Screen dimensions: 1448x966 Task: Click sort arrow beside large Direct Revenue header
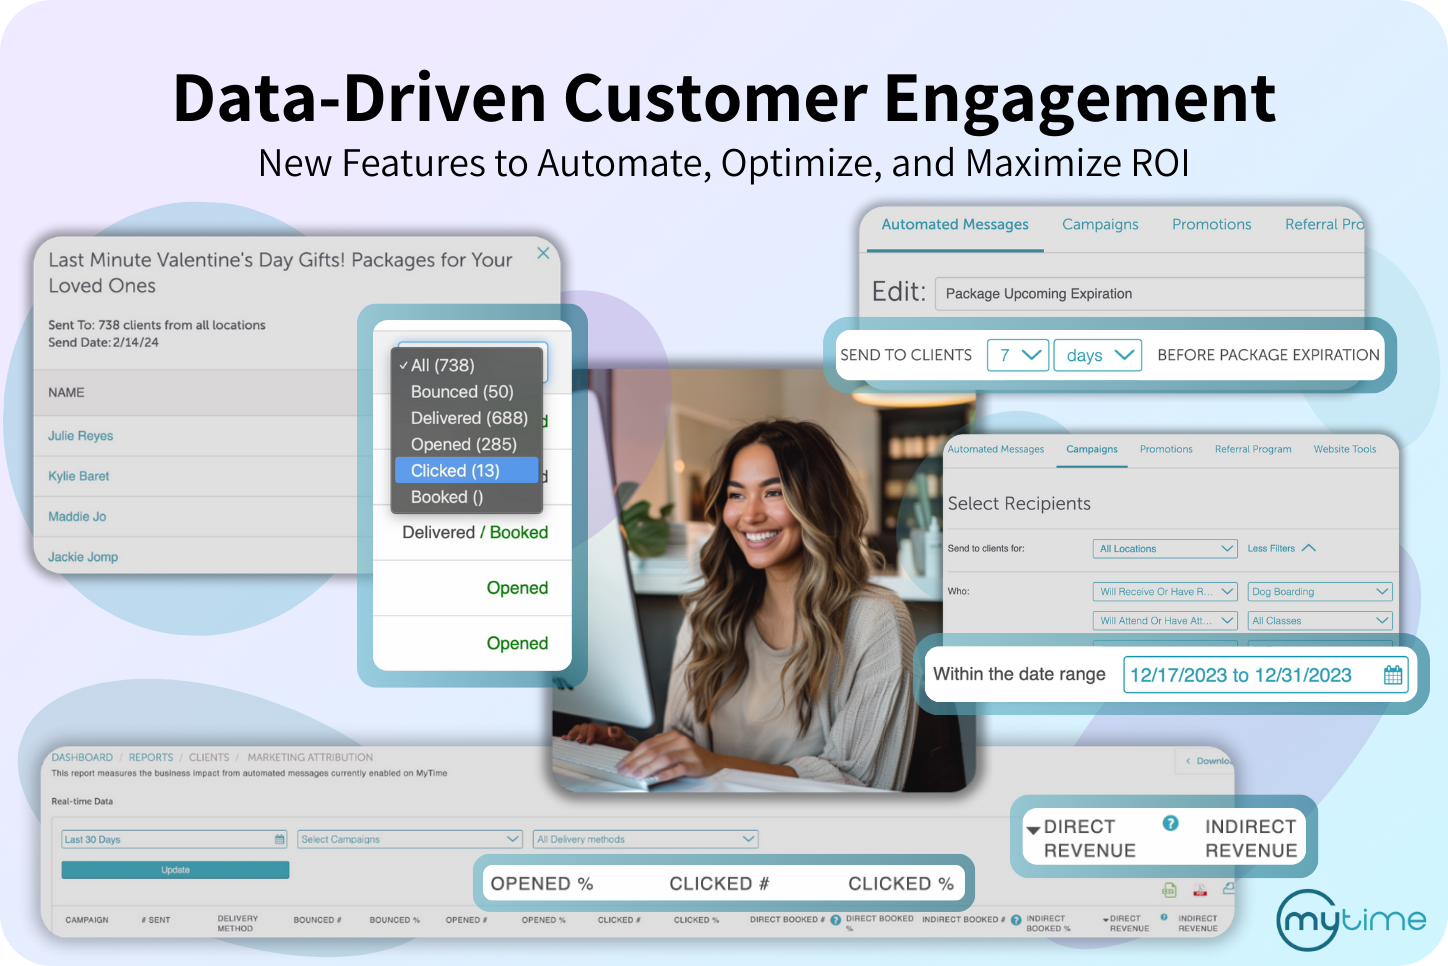[x=1033, y=830]
